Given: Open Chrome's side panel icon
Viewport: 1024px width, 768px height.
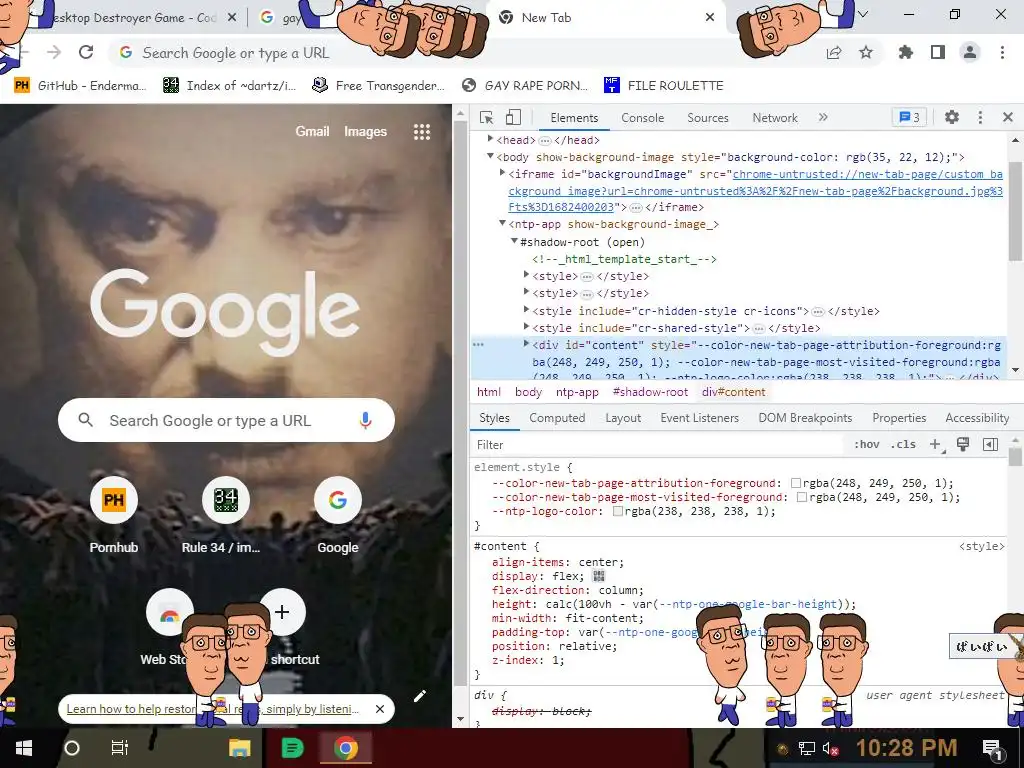Looking at the screenshot, I should tap(938, 52).
